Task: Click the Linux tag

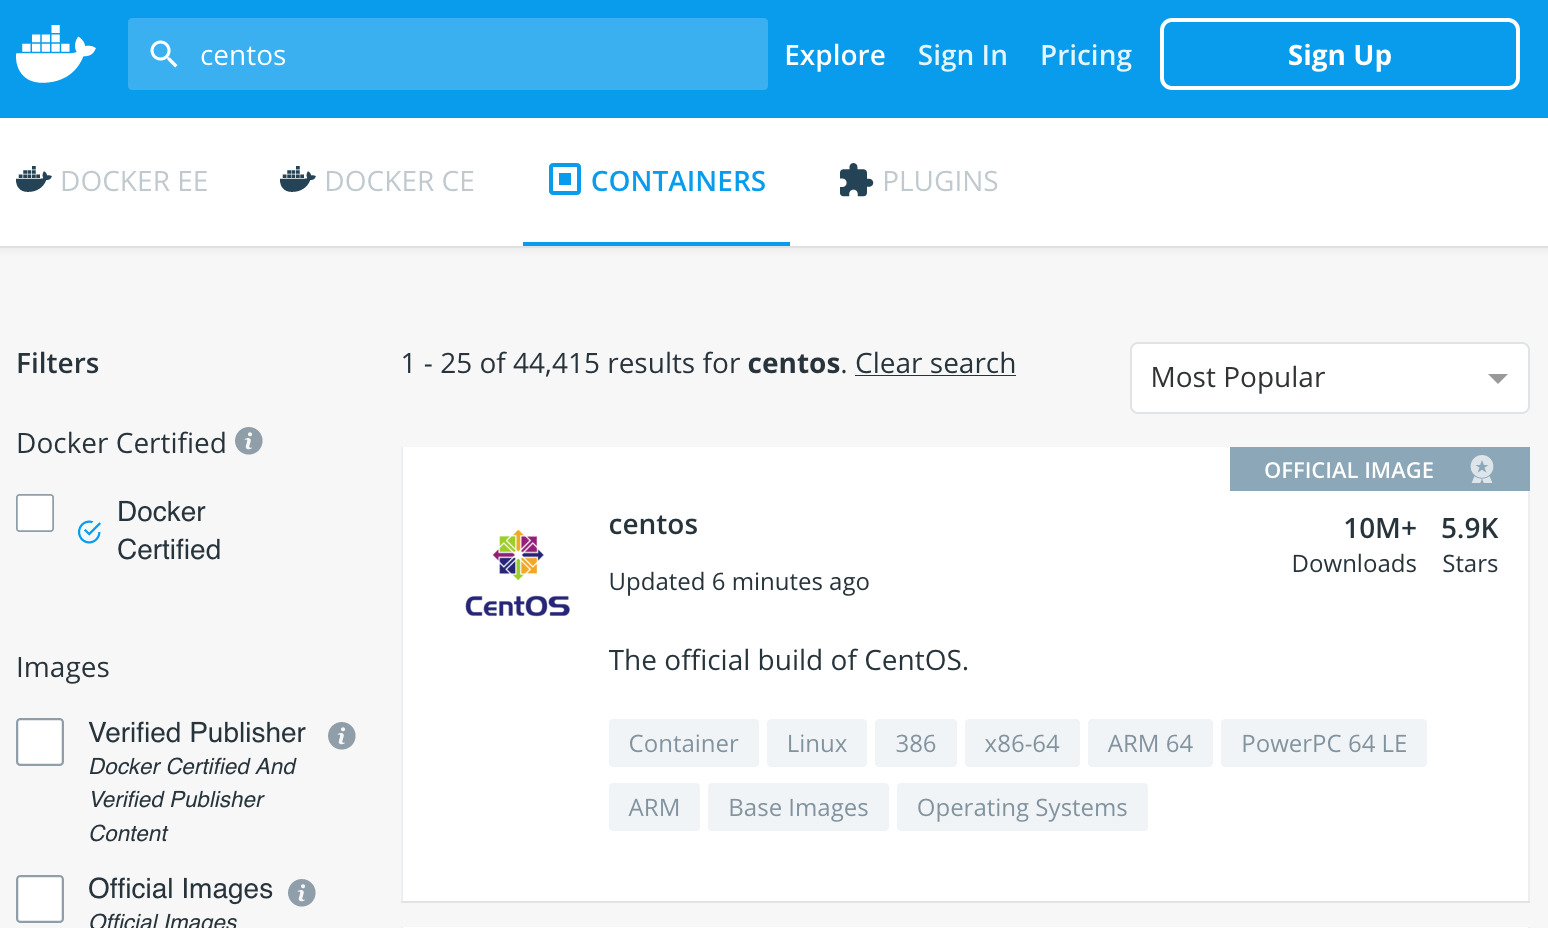Action: click(817, 743)
